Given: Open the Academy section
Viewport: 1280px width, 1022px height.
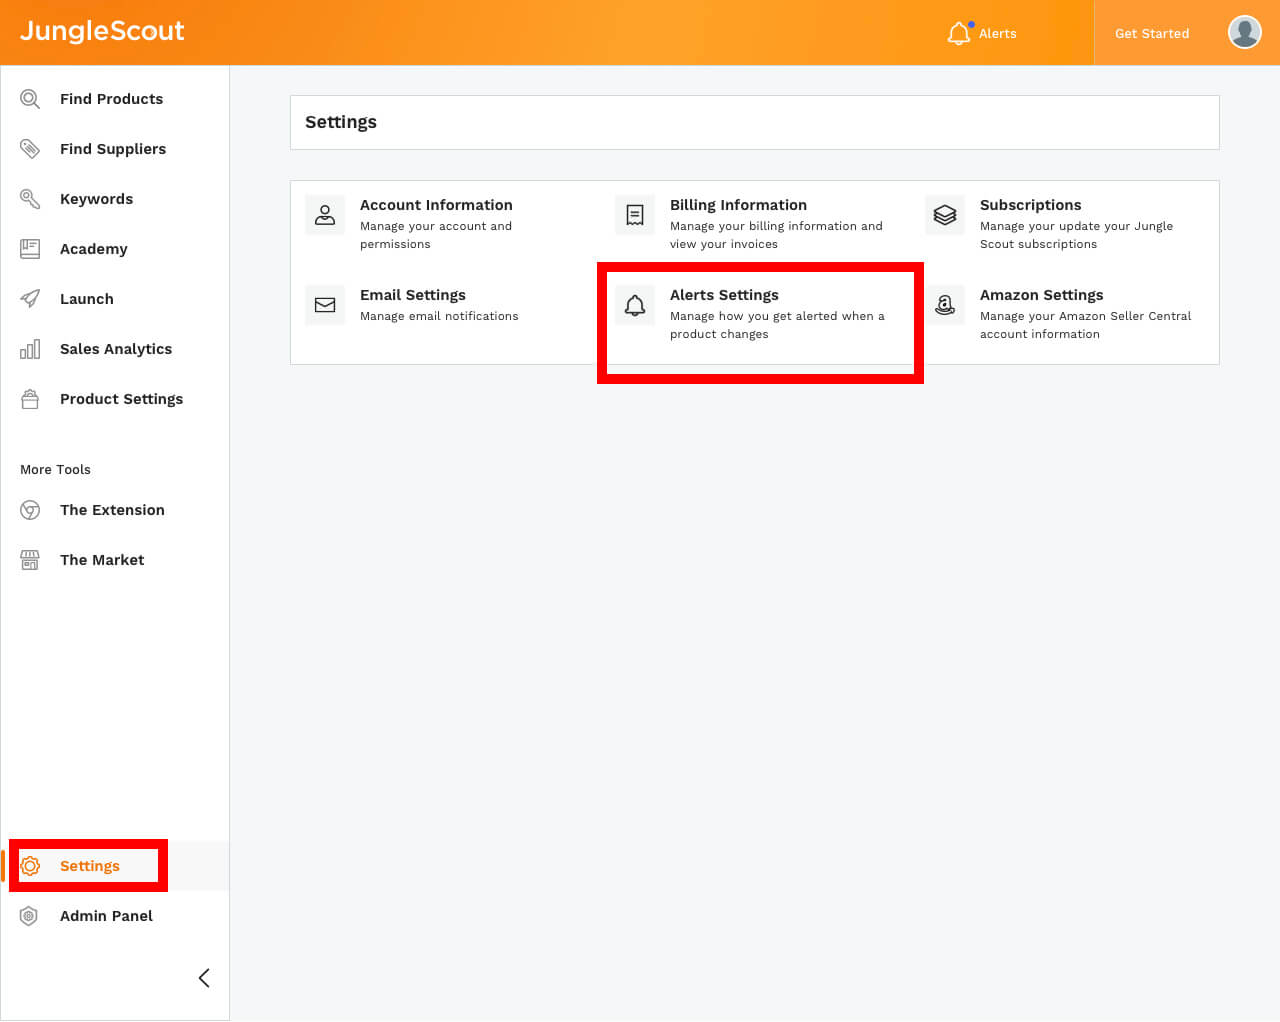Looking at the screenshot, I should click(94, 249).
